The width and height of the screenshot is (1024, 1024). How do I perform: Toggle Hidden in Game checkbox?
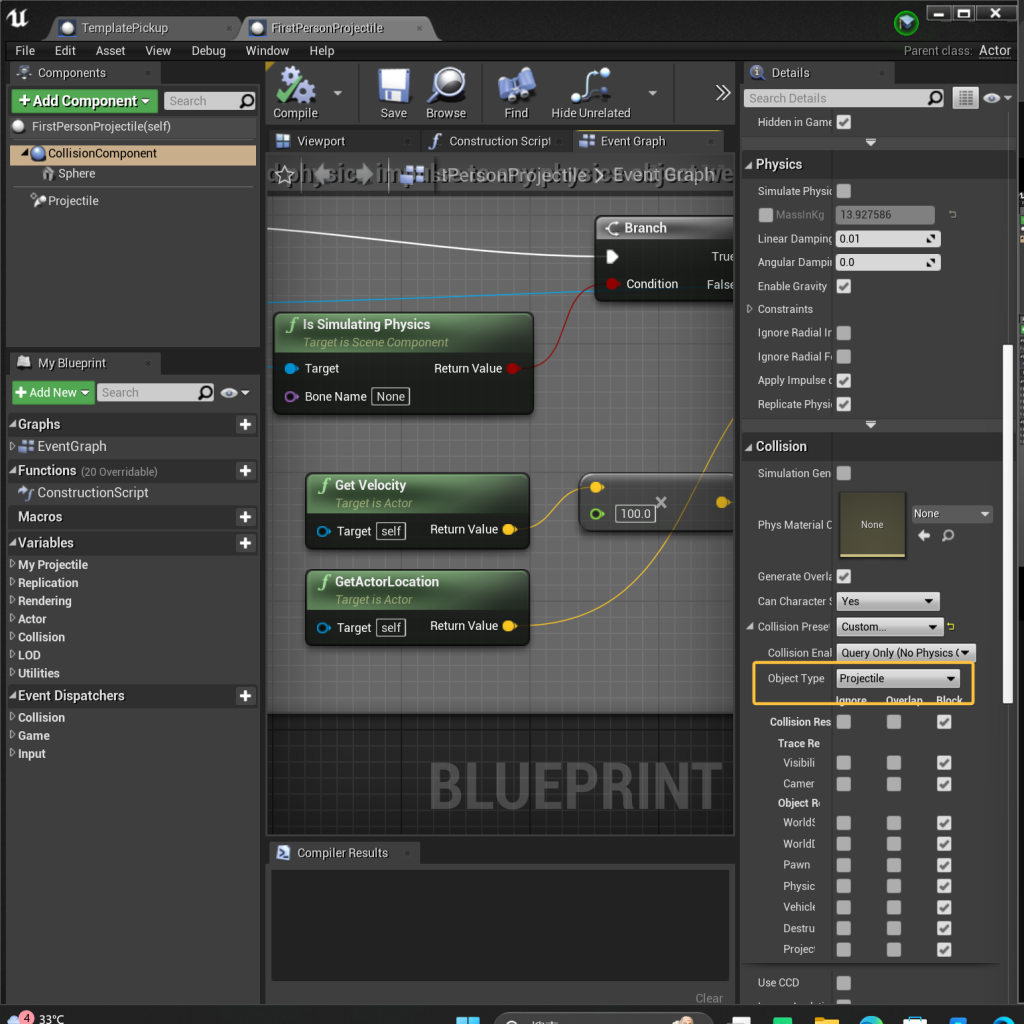tap(844, 122)
